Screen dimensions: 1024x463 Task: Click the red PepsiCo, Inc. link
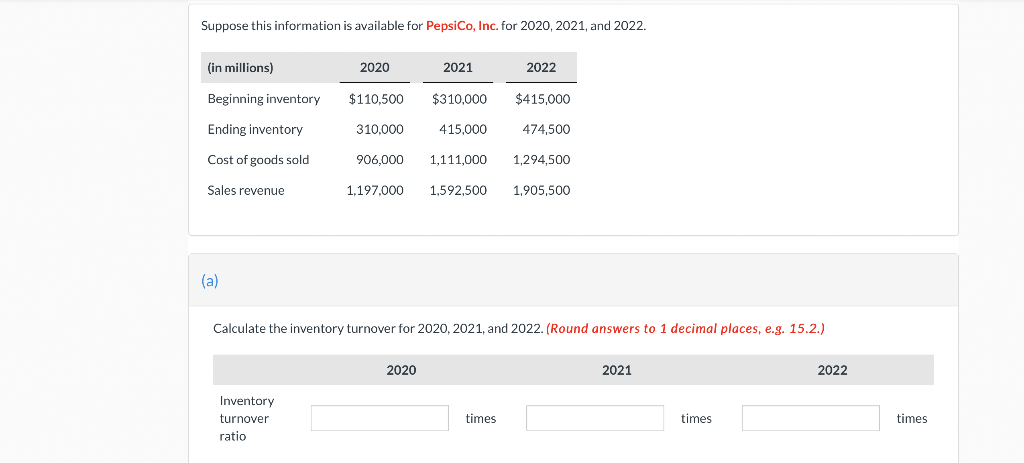(462, 26)
